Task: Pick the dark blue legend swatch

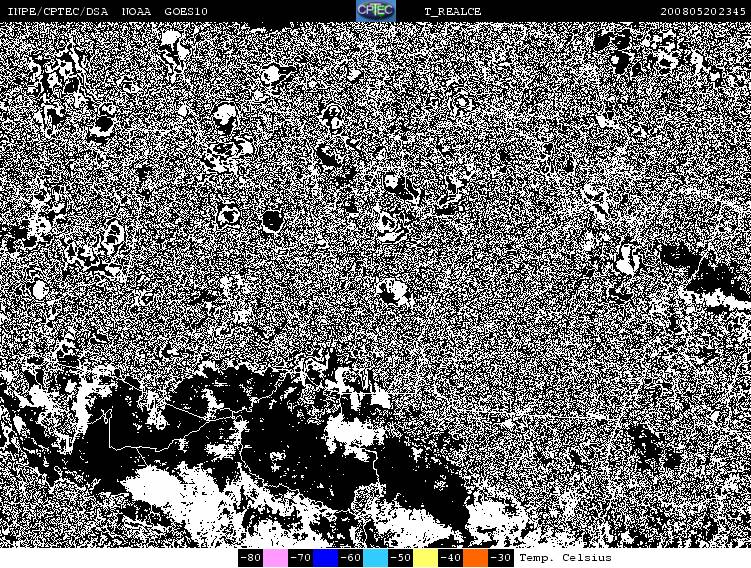Action: coord(325,558)
